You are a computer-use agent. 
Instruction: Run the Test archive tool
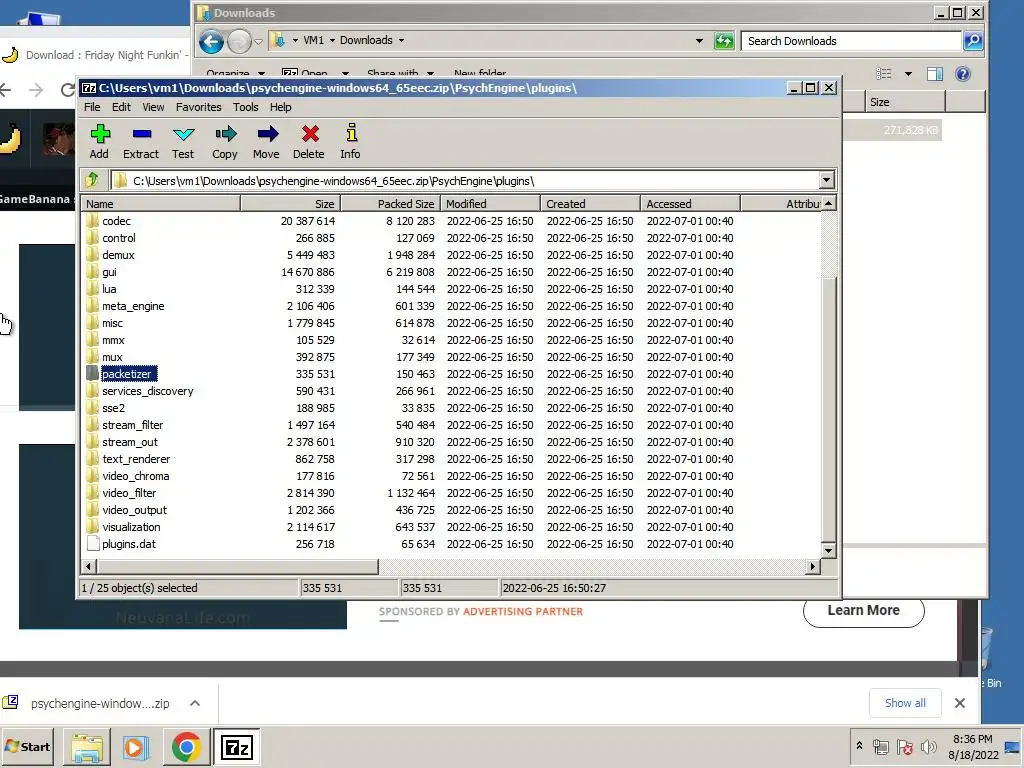coord(184,141)
